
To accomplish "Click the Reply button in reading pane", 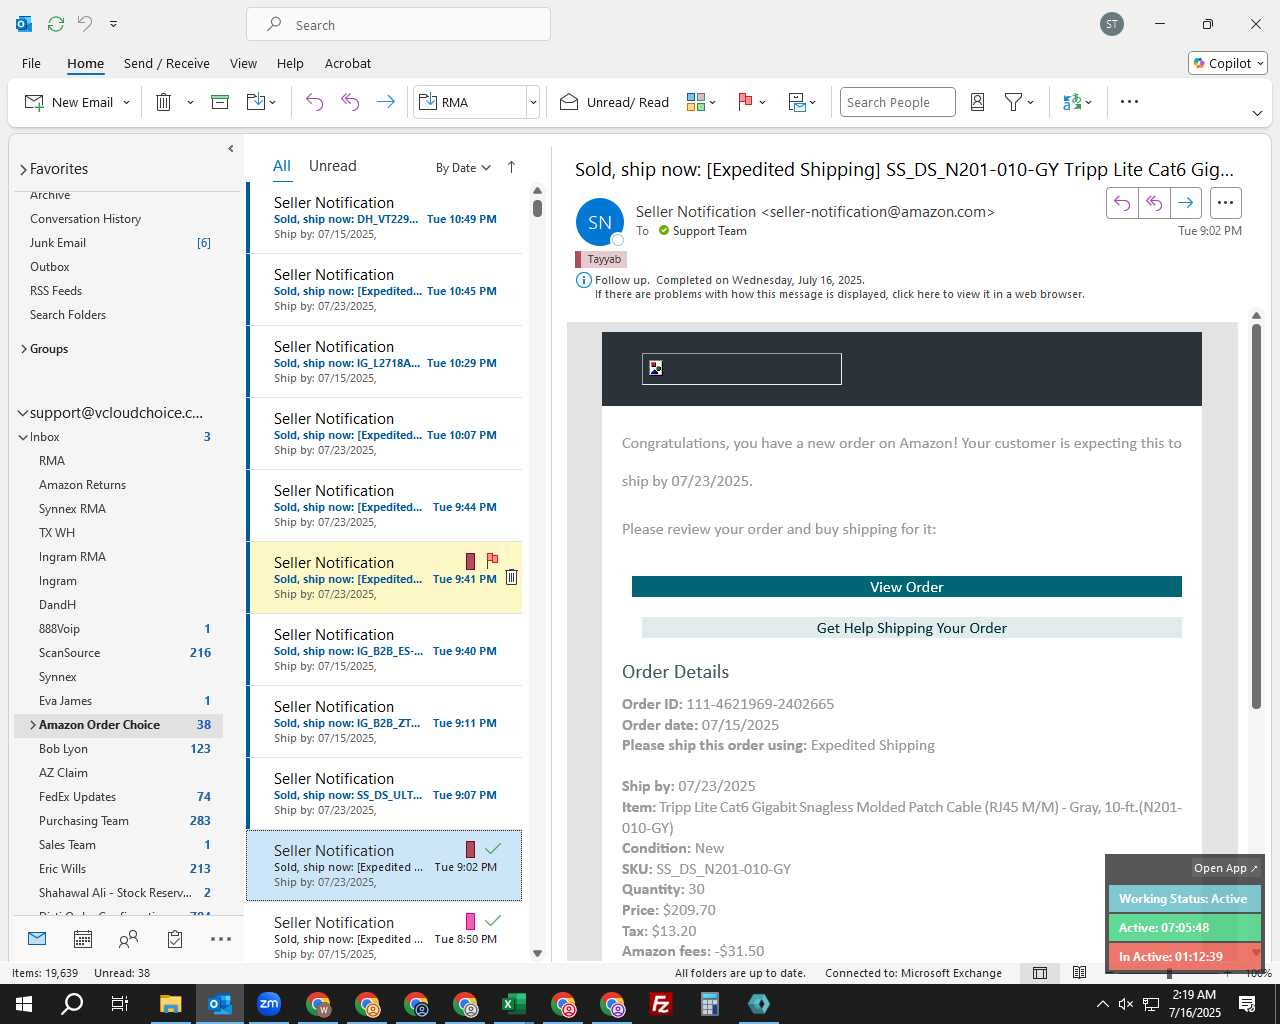I will 1122,203.
